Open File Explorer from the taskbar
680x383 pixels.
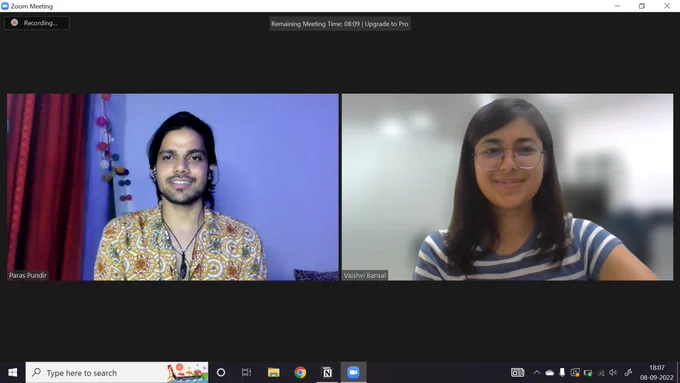click(x=274, y=373)
